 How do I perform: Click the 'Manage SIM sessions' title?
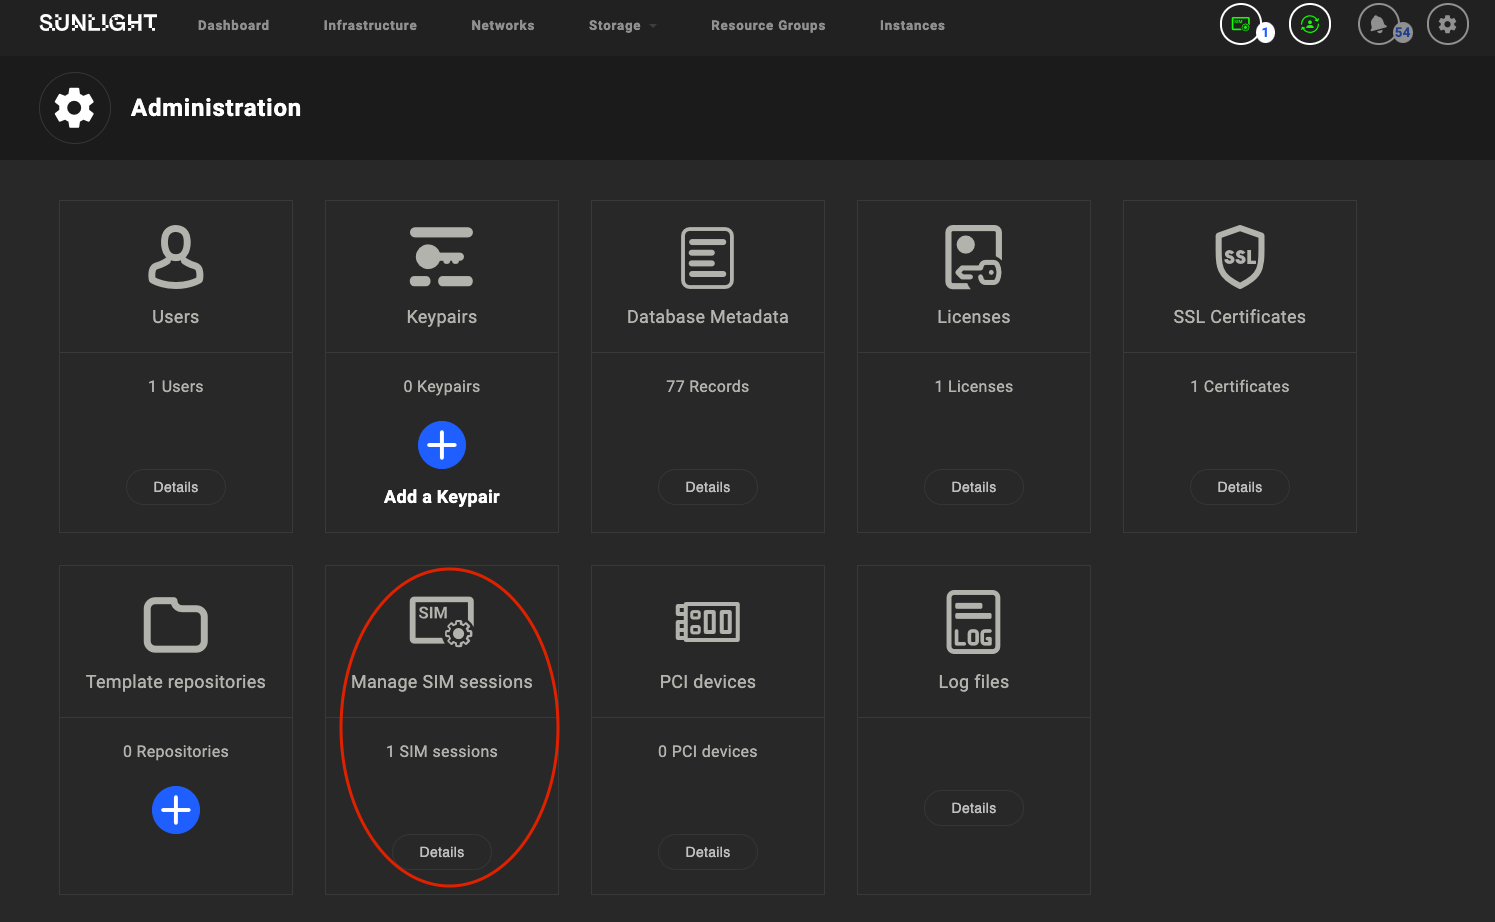(442, 682)
